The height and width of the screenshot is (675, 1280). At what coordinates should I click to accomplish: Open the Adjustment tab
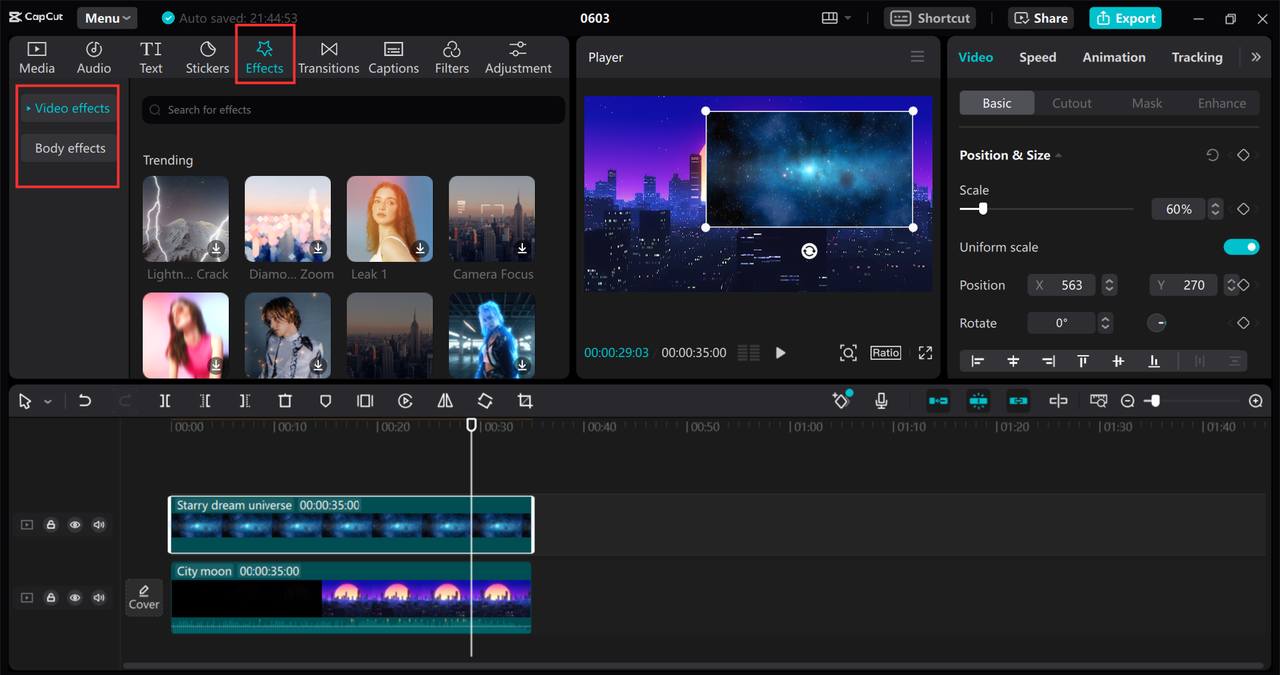(518, 58)
